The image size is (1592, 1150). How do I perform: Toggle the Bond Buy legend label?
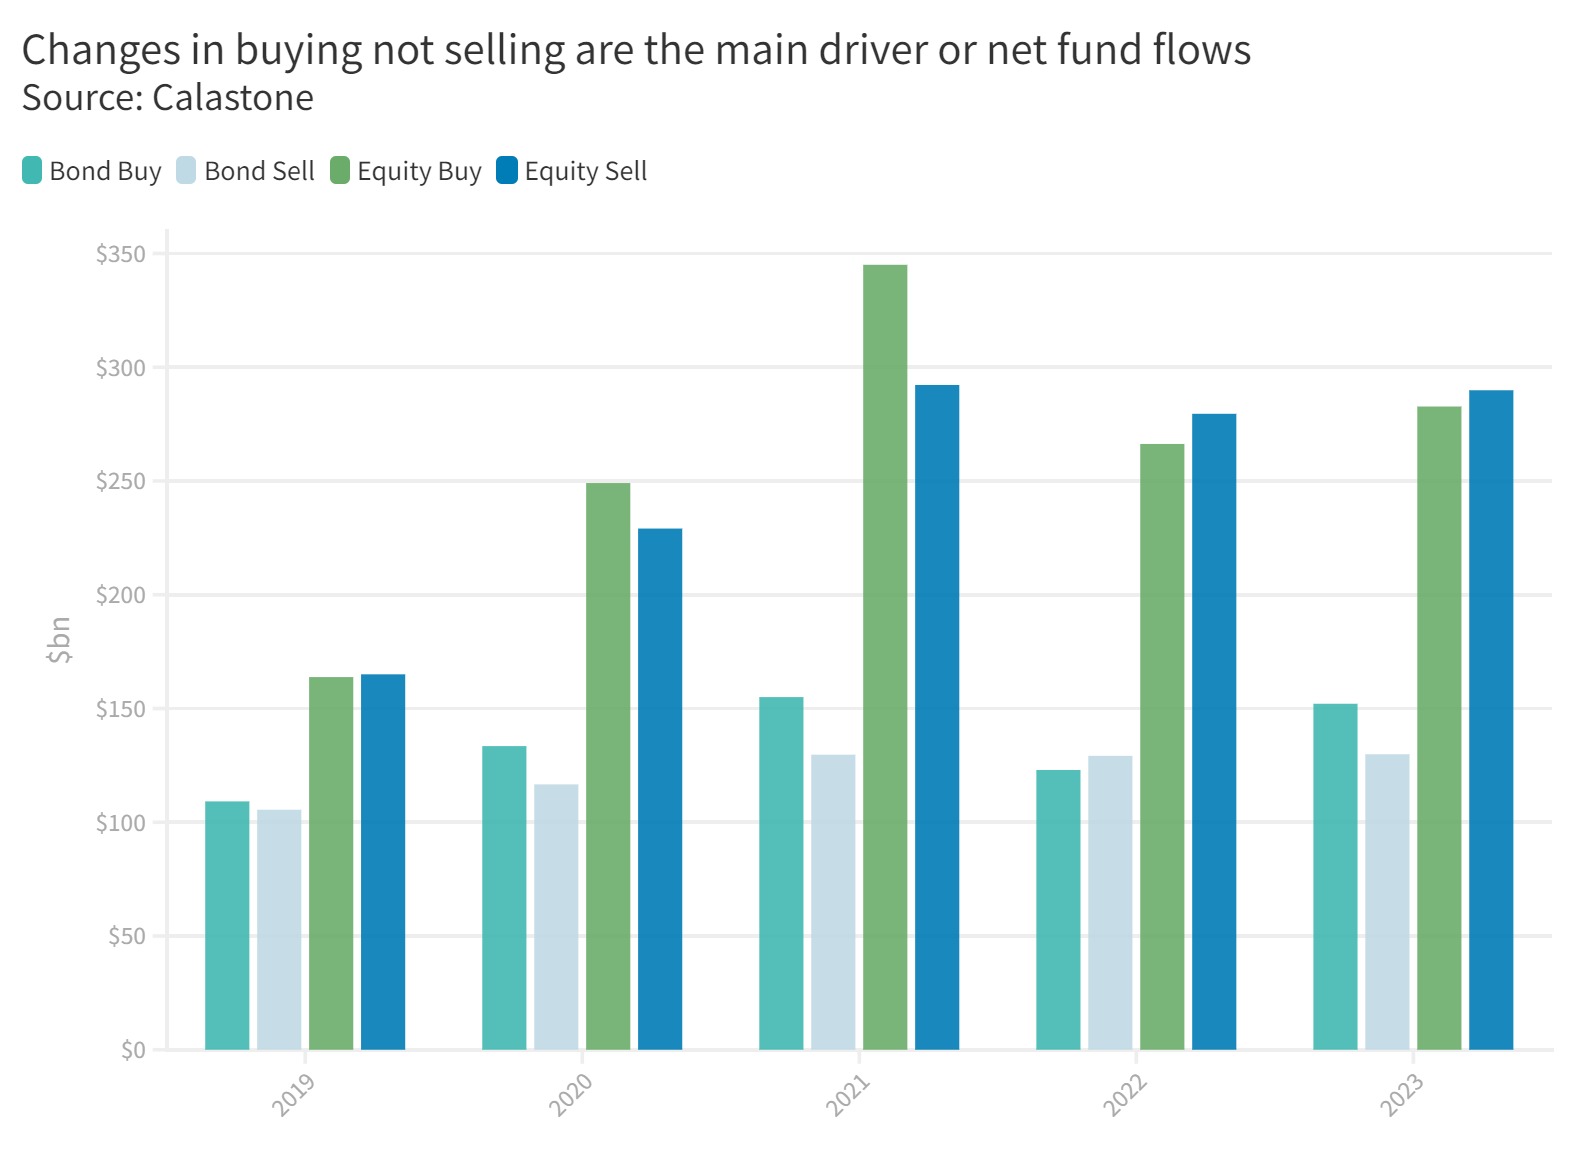pyautogui.click(x=105, y=171)
